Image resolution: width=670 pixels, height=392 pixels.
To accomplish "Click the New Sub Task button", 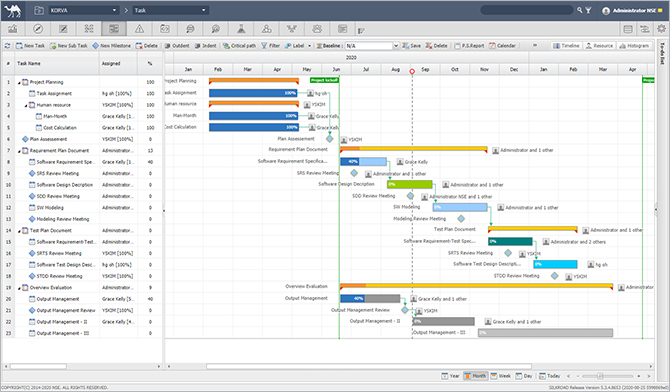I will [68, 46].
